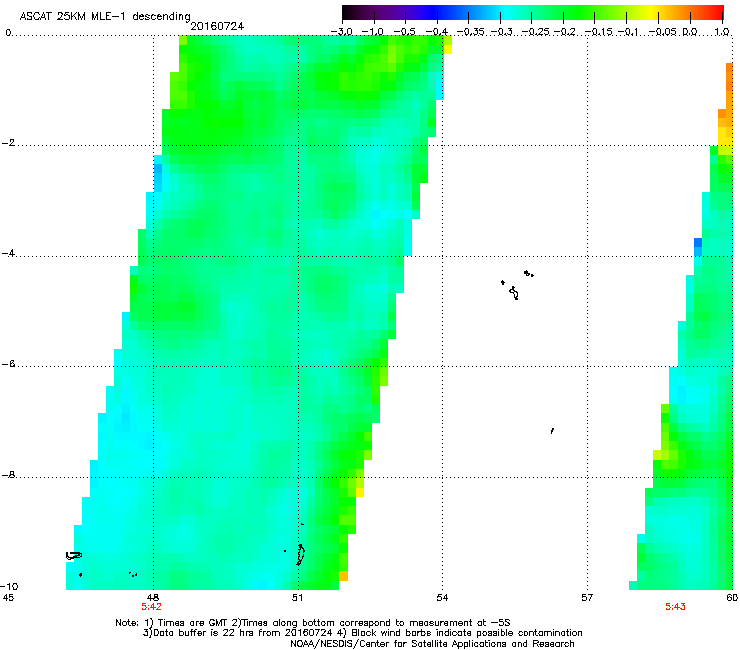740x650 pixels.
Task: Click the NOAA/NESDIS credit line
Action: point(432,644)
